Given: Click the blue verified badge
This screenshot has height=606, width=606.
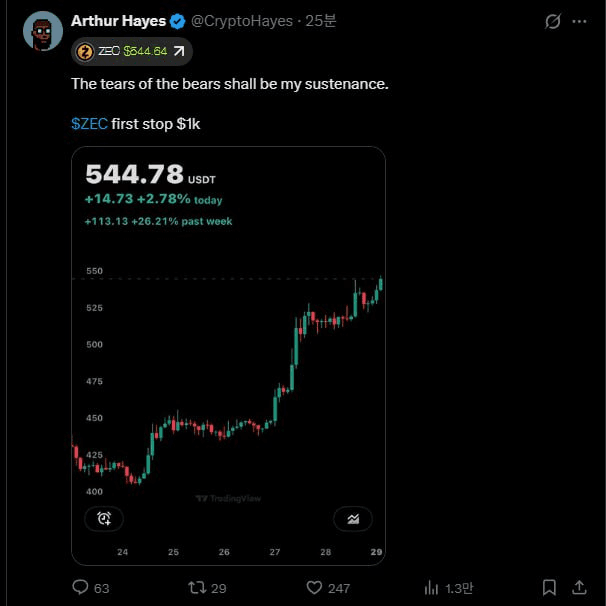Looking at the screenshot, I should [x=177, y=21].
